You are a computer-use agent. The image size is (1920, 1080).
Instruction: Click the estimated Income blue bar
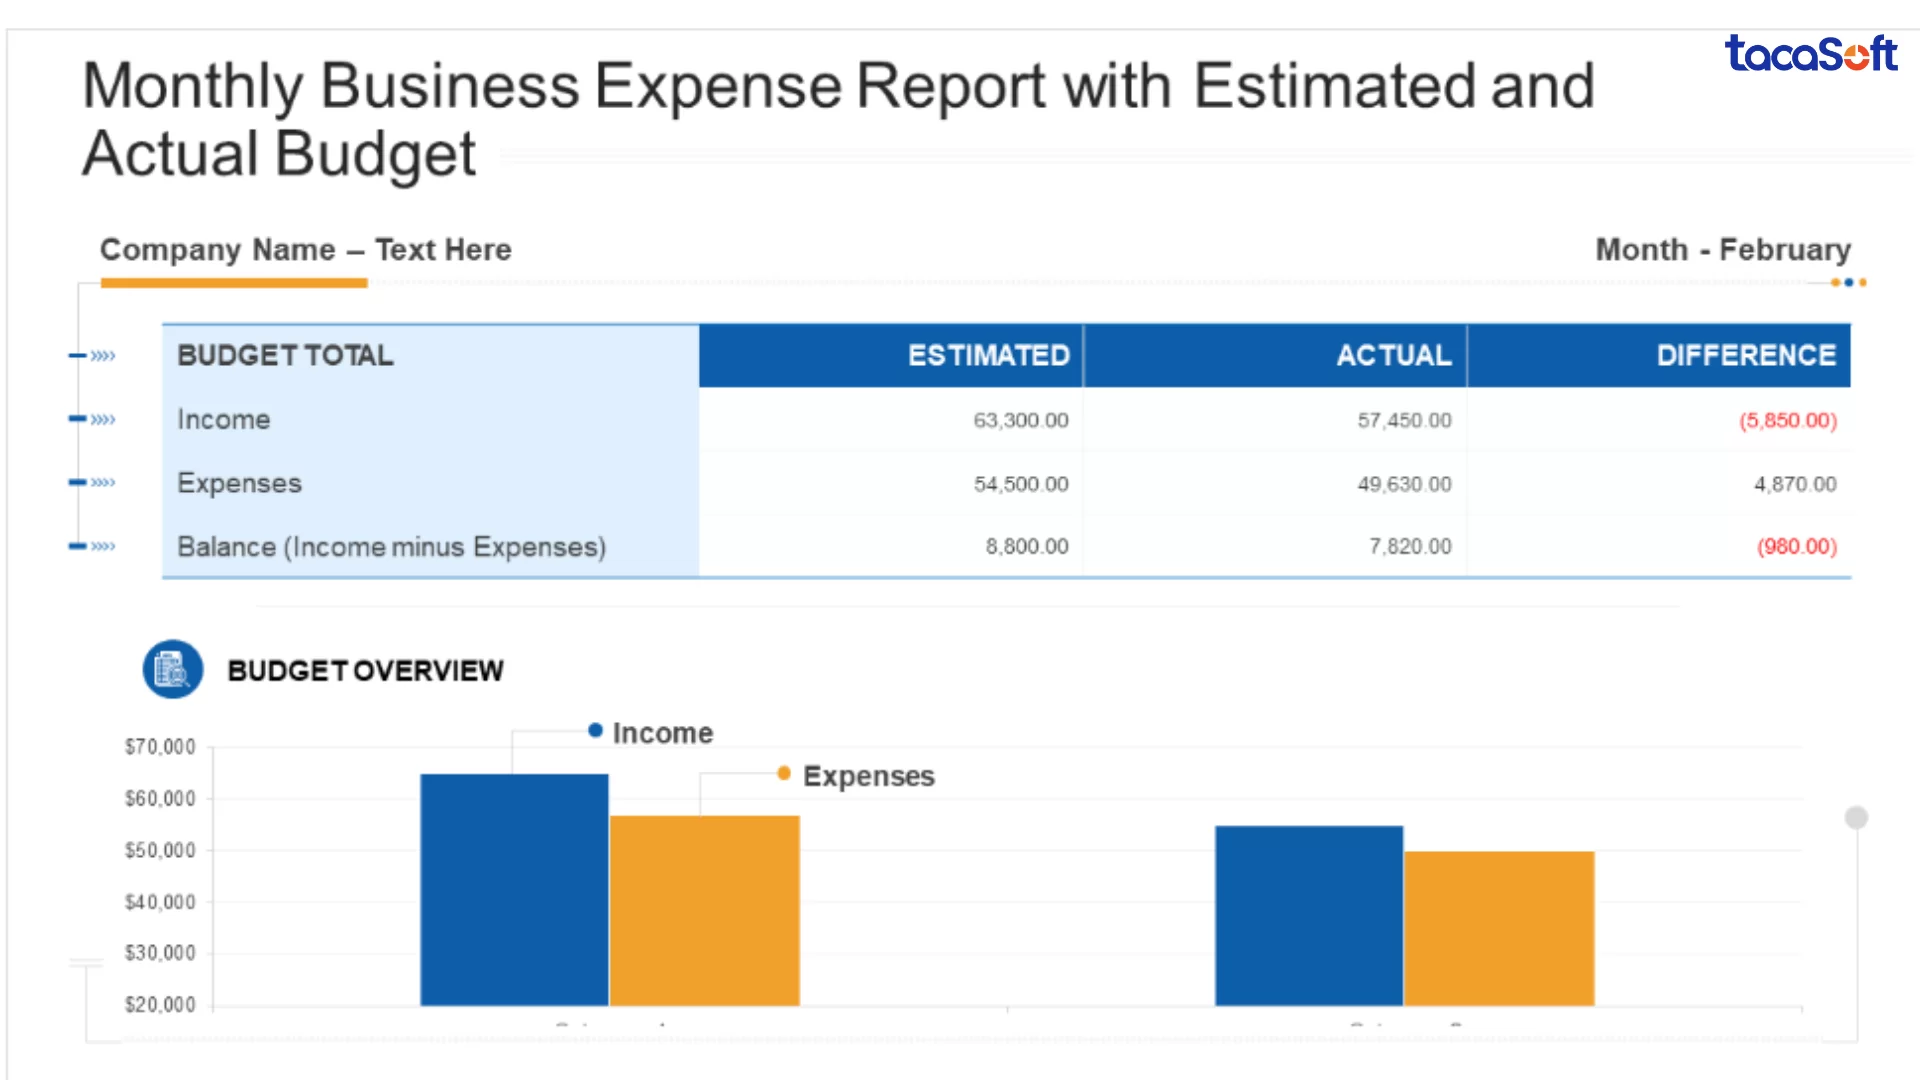[x=514, y=890]
